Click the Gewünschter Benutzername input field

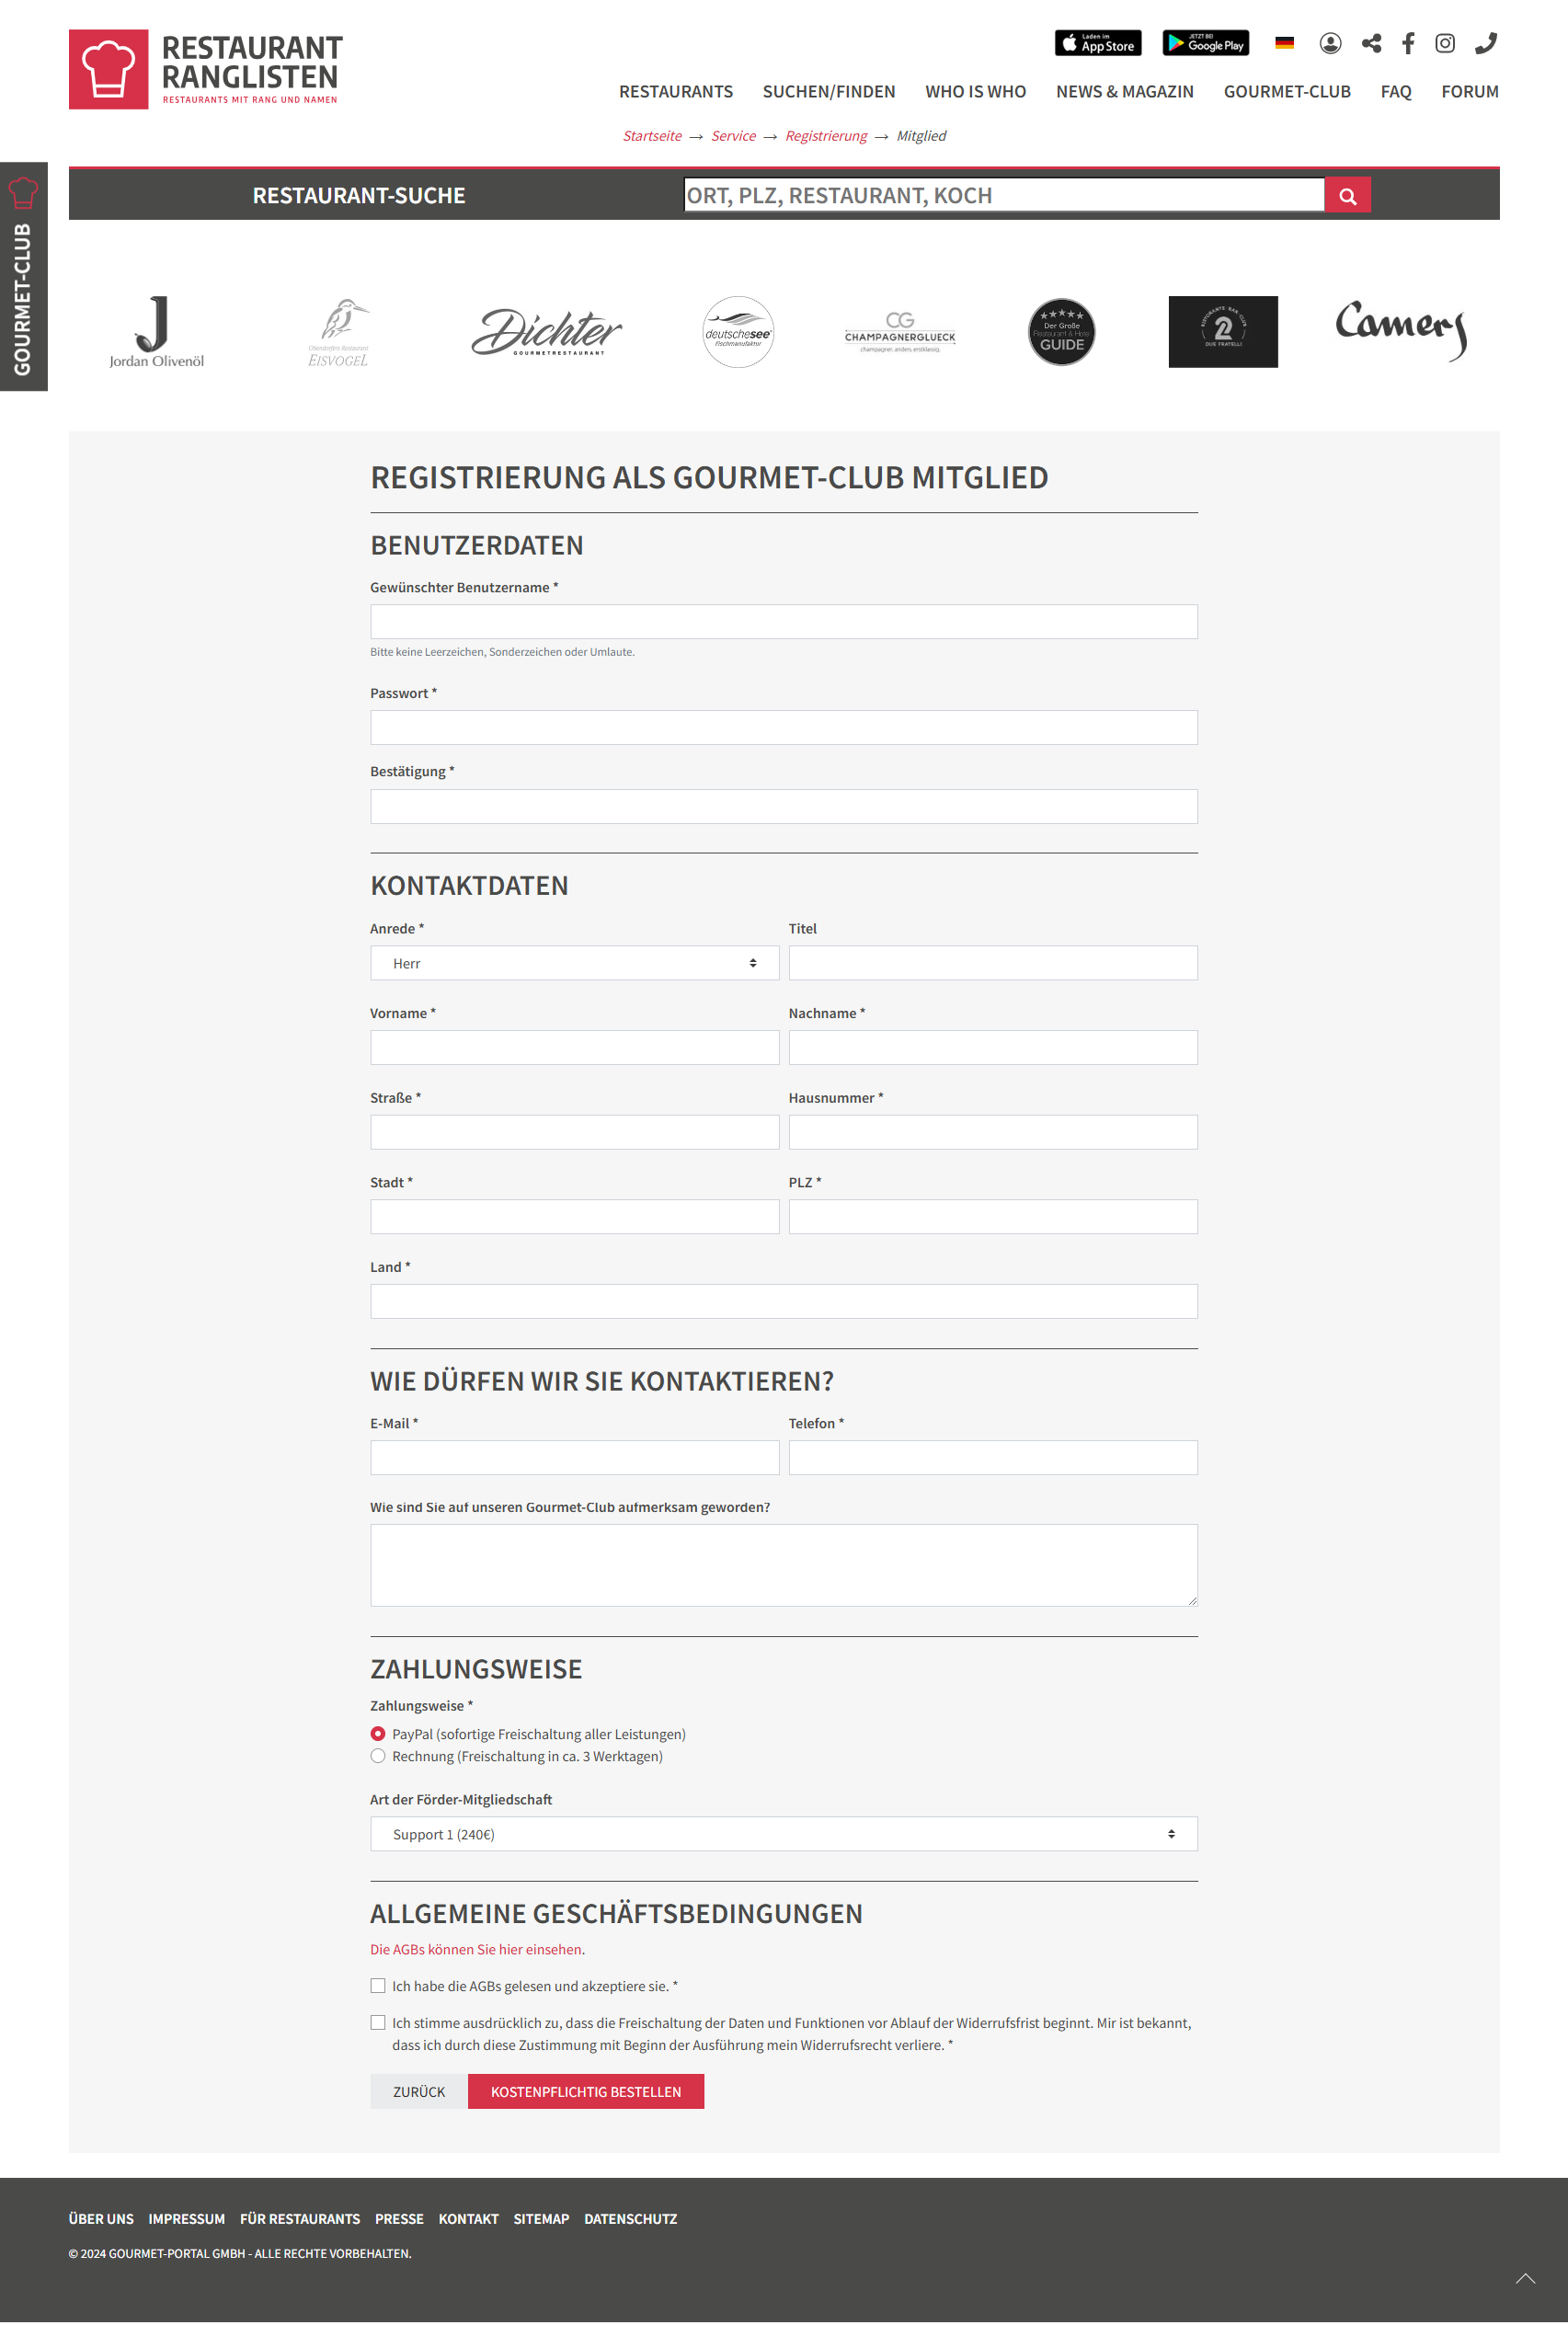[783, 621]
